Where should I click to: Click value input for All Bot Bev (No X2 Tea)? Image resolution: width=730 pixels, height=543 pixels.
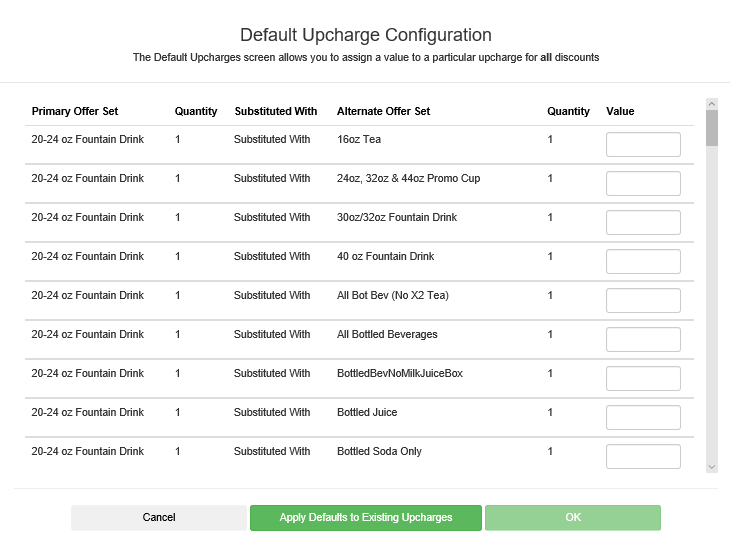643,301
